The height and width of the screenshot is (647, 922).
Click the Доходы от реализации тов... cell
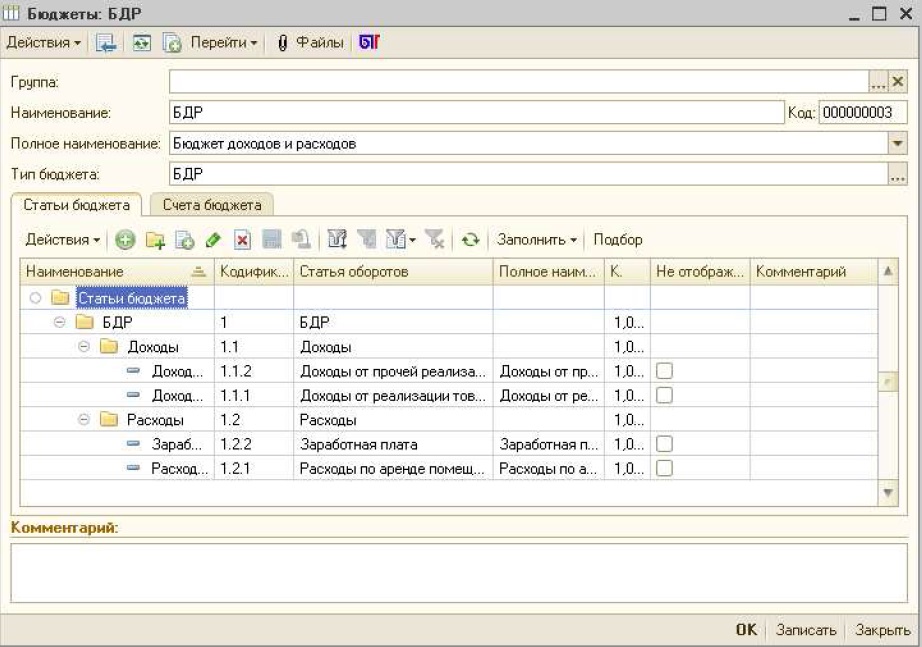393,396
